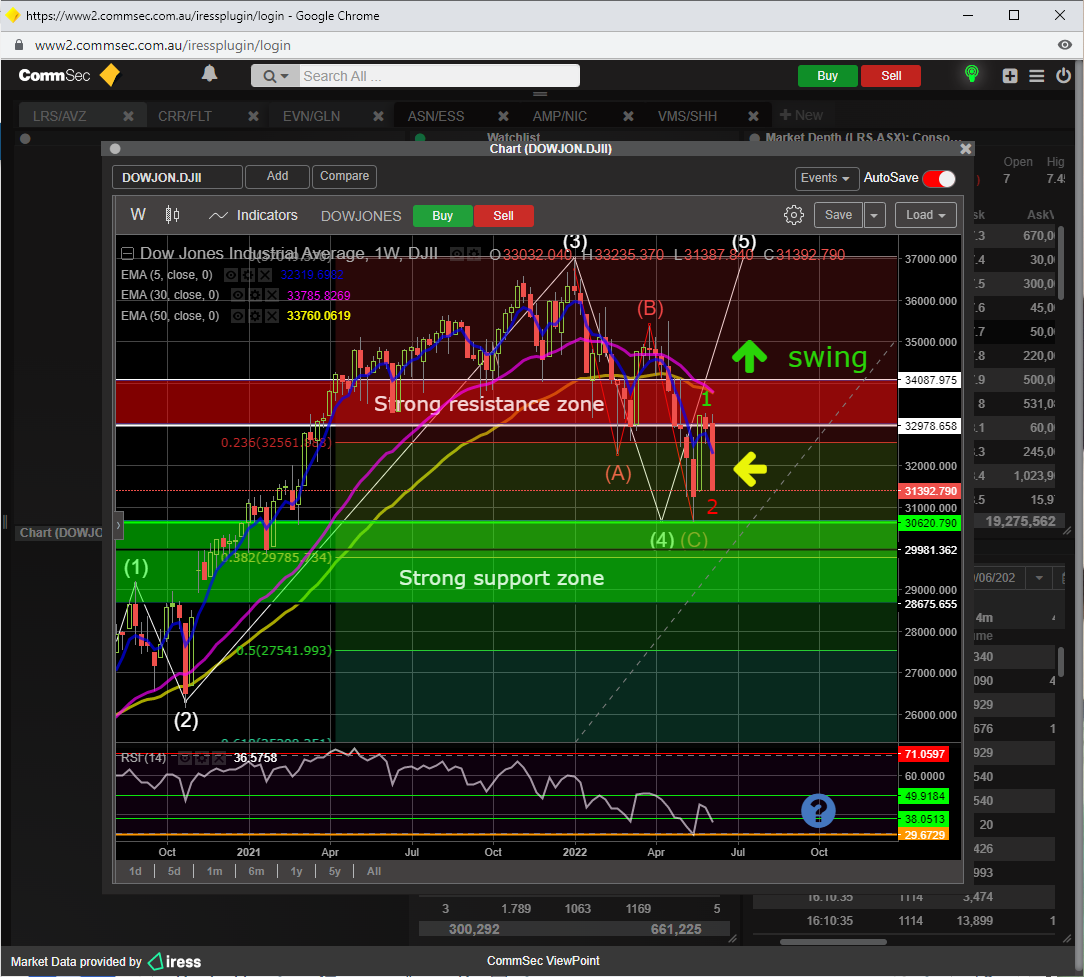Click Sell in the chart toolbar

click(503, 216)
